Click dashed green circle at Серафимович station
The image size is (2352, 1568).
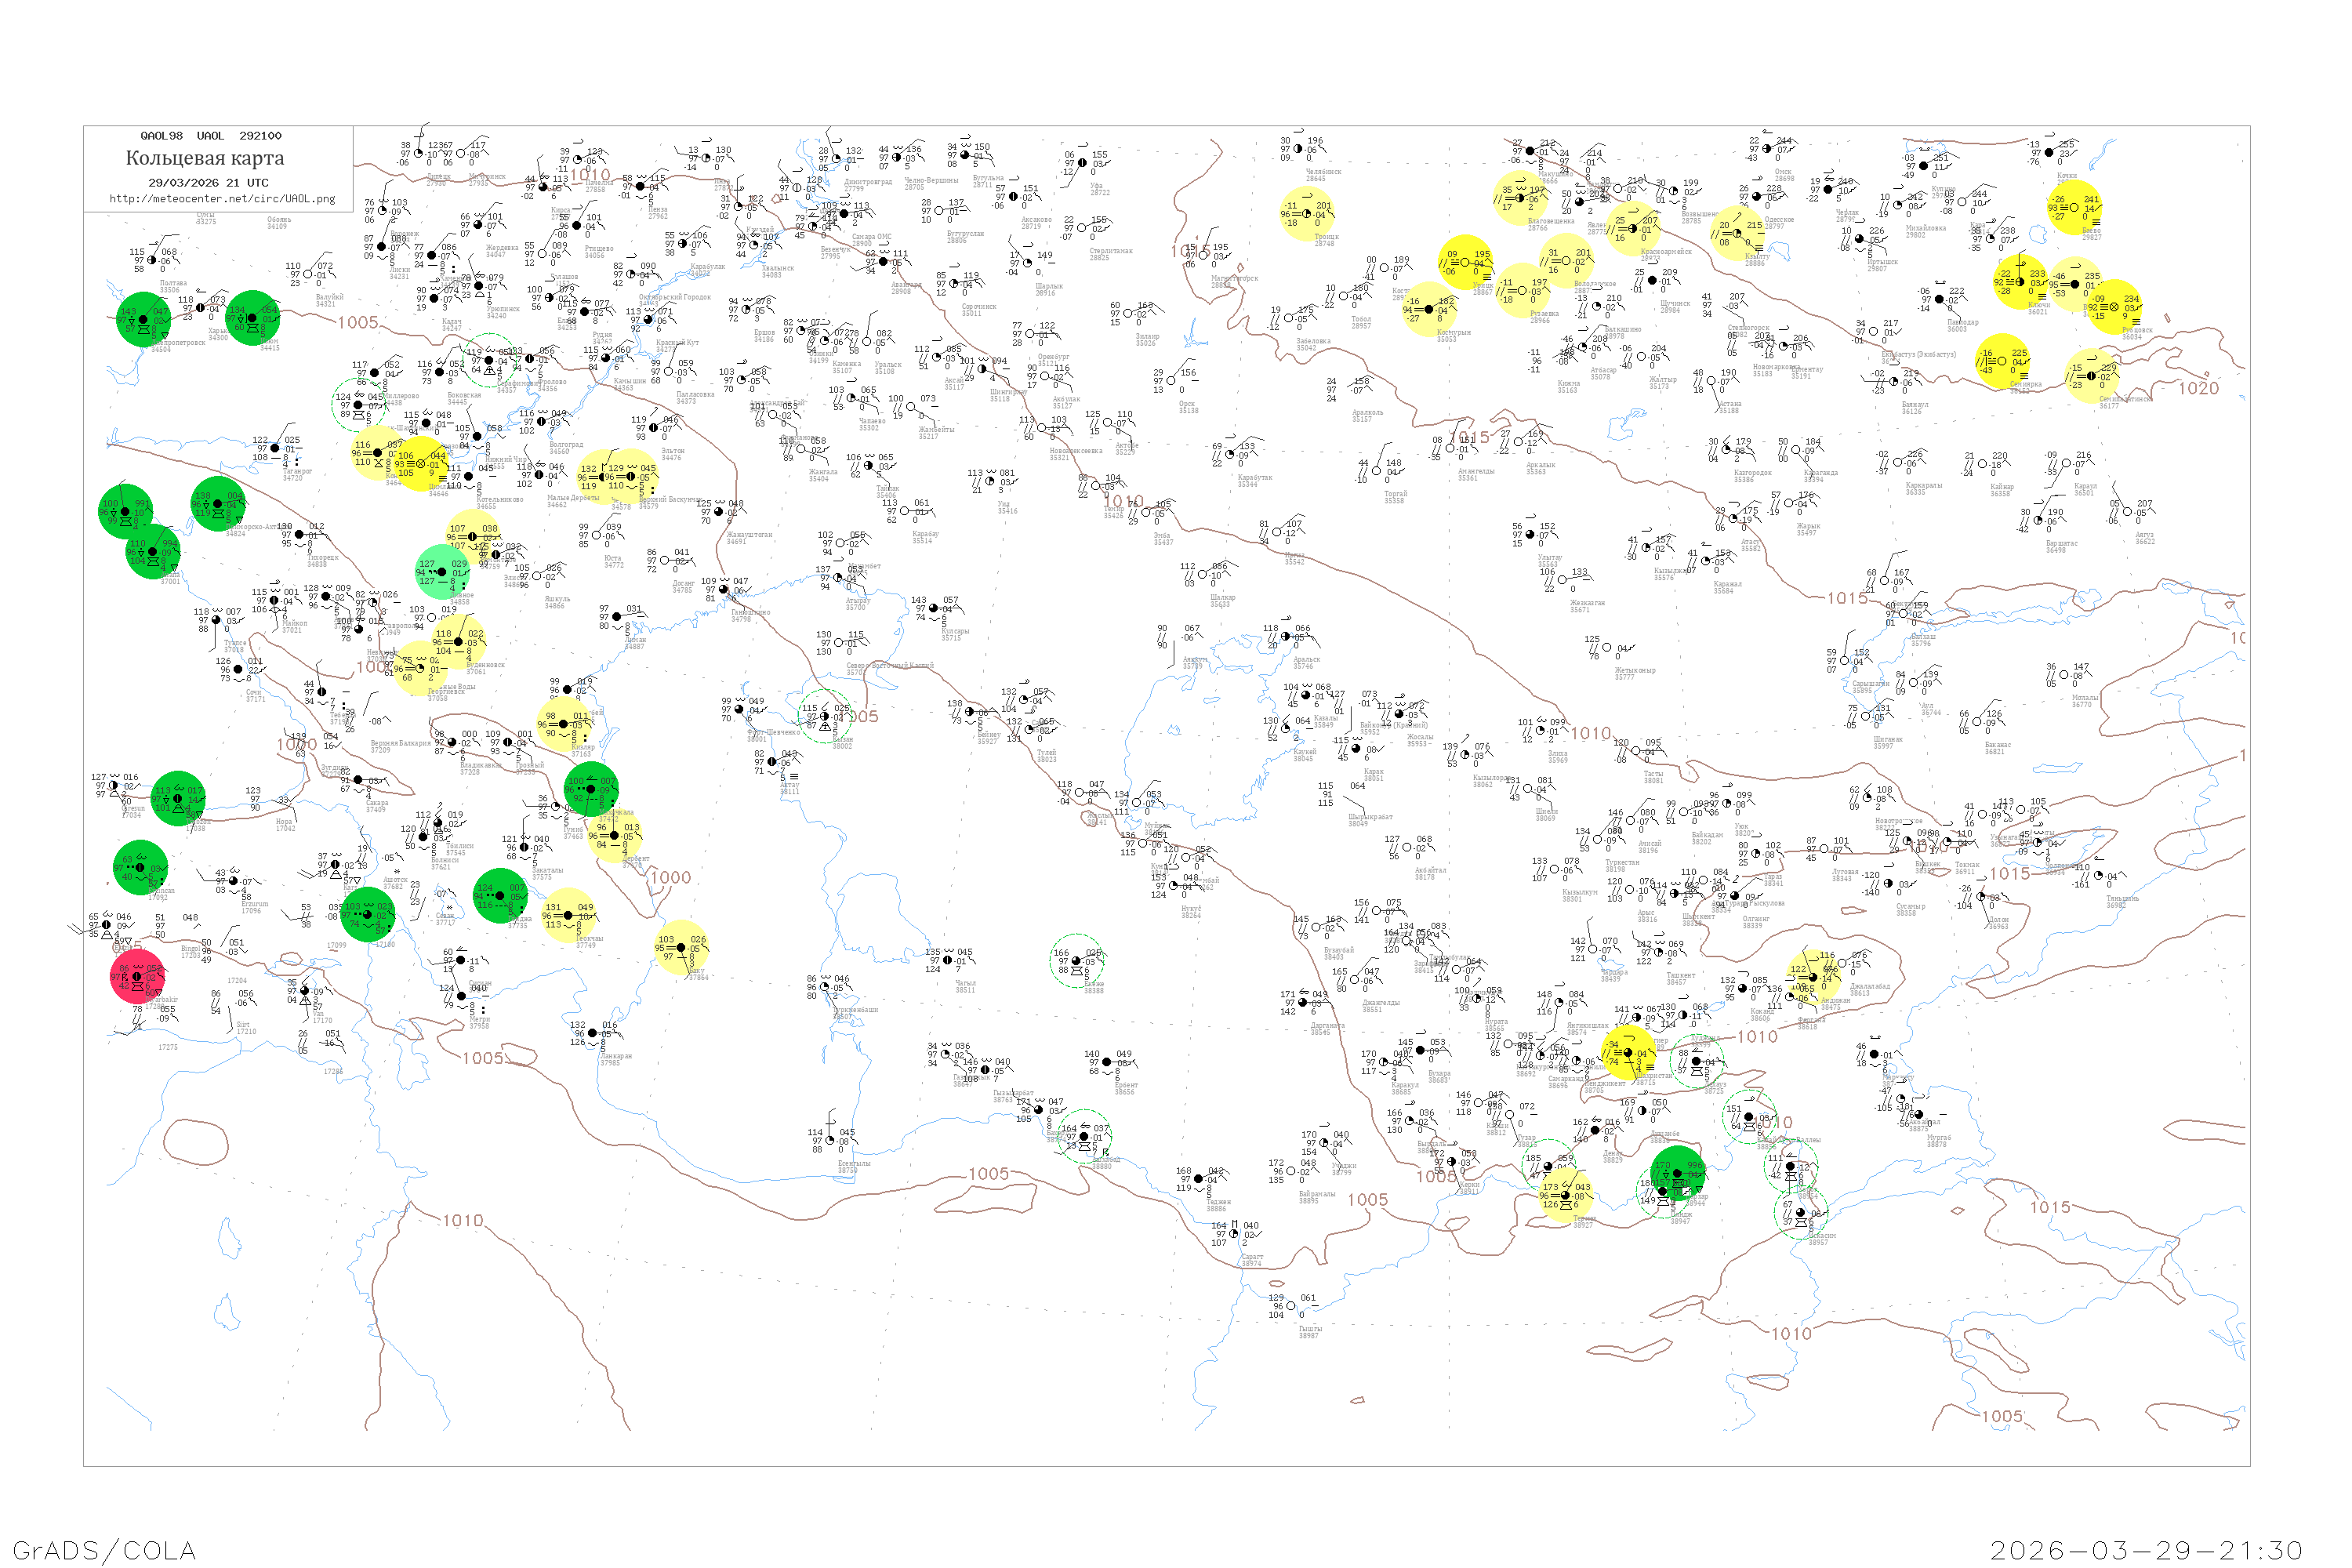tap(488, 361)
